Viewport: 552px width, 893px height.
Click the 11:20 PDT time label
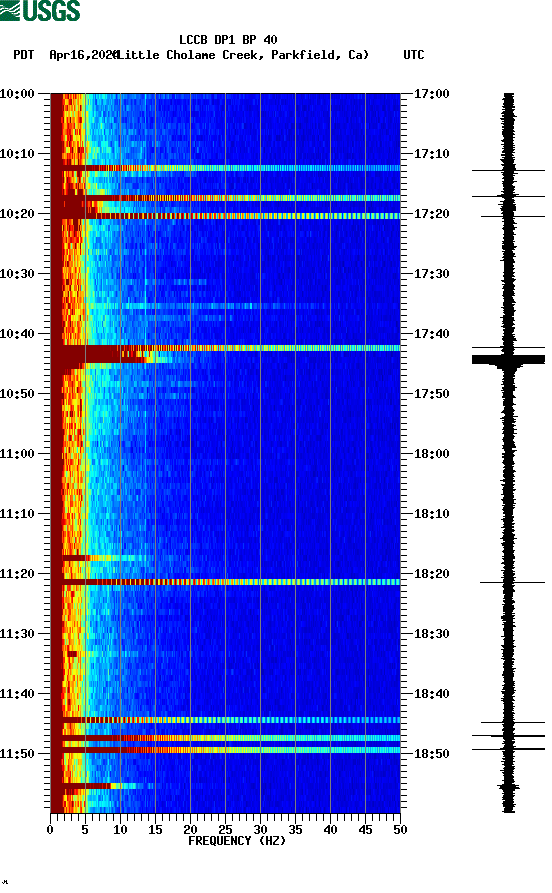point(17,574)
